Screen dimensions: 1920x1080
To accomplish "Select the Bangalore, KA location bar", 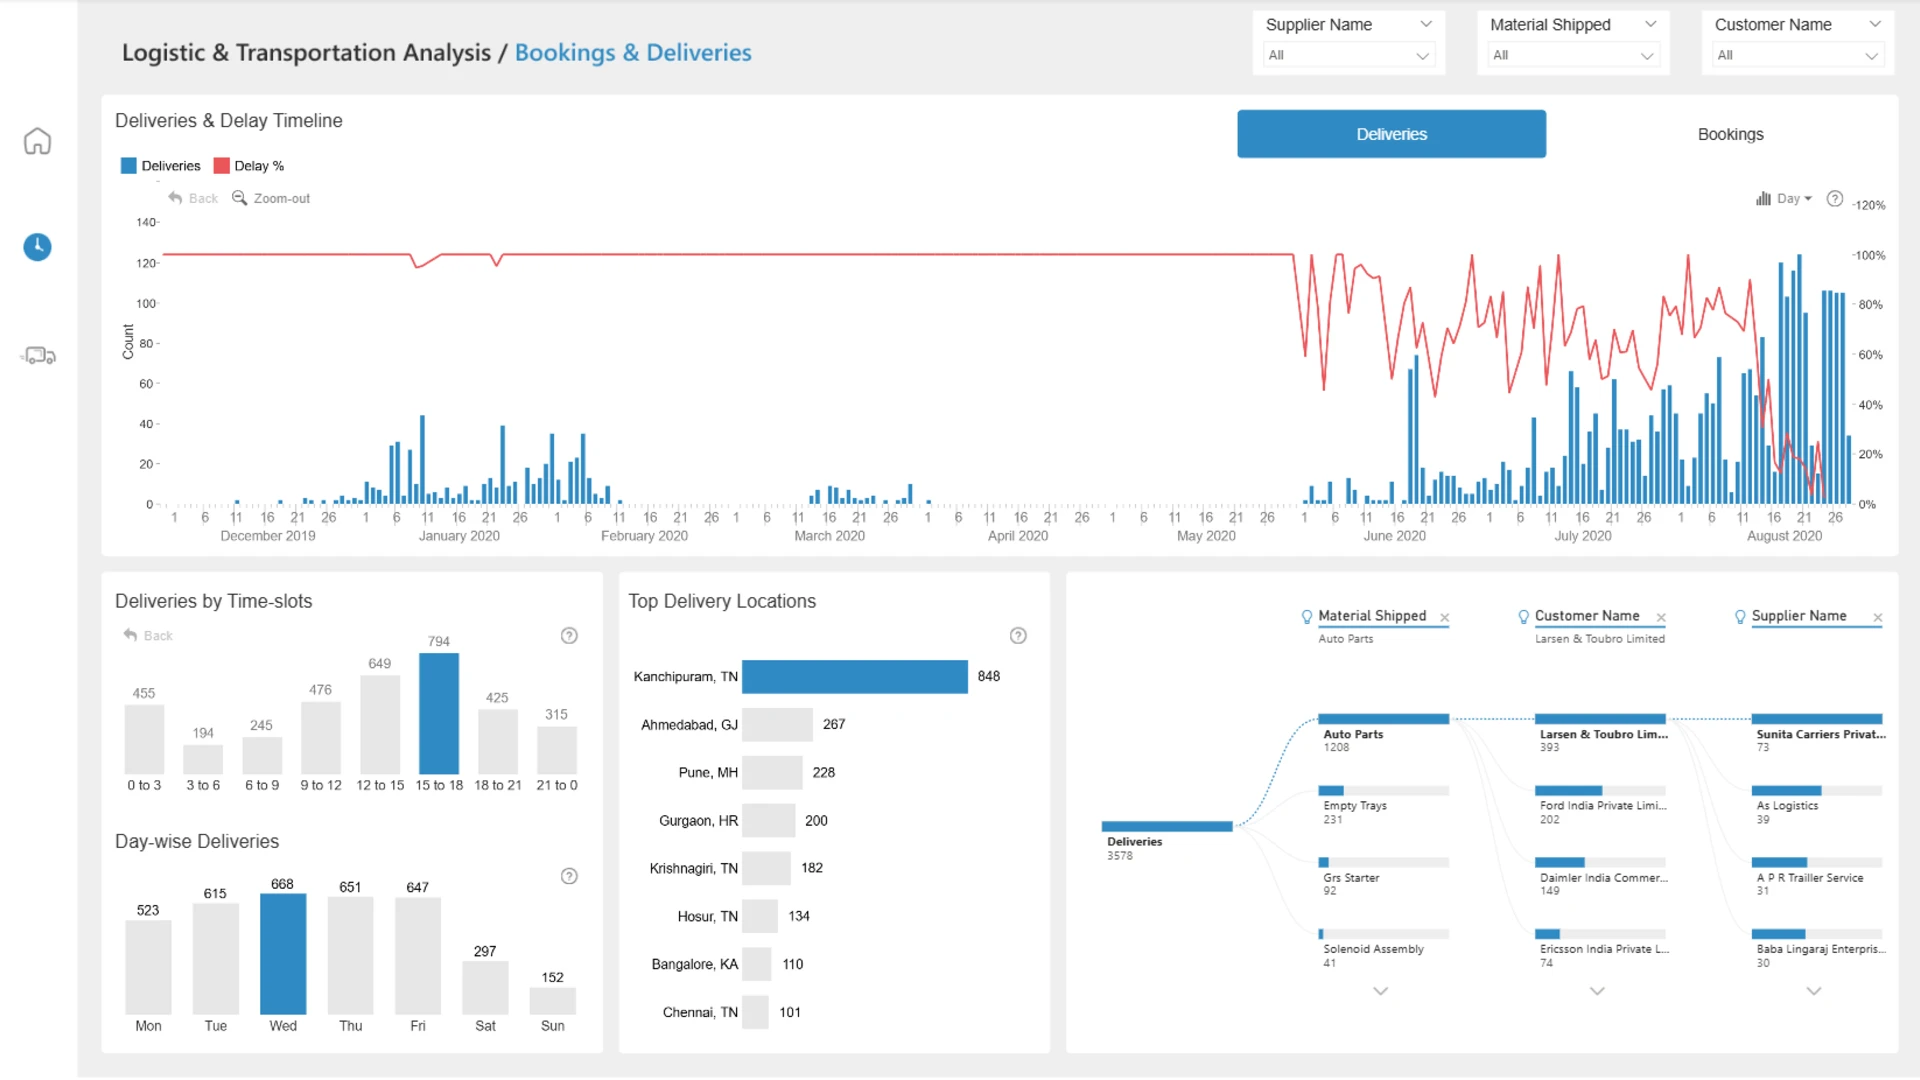I will click(x=757, y=965).
